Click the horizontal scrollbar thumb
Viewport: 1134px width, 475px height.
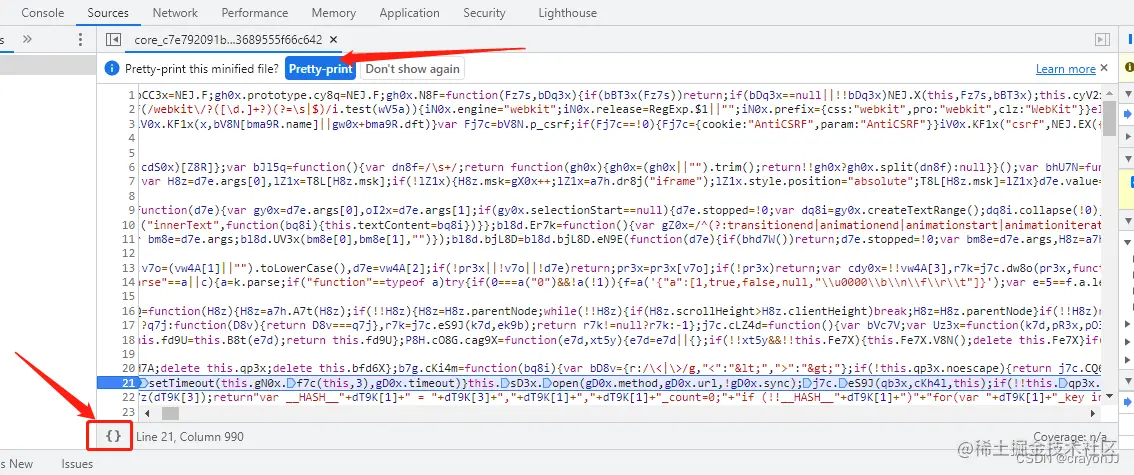coord(169,414)
